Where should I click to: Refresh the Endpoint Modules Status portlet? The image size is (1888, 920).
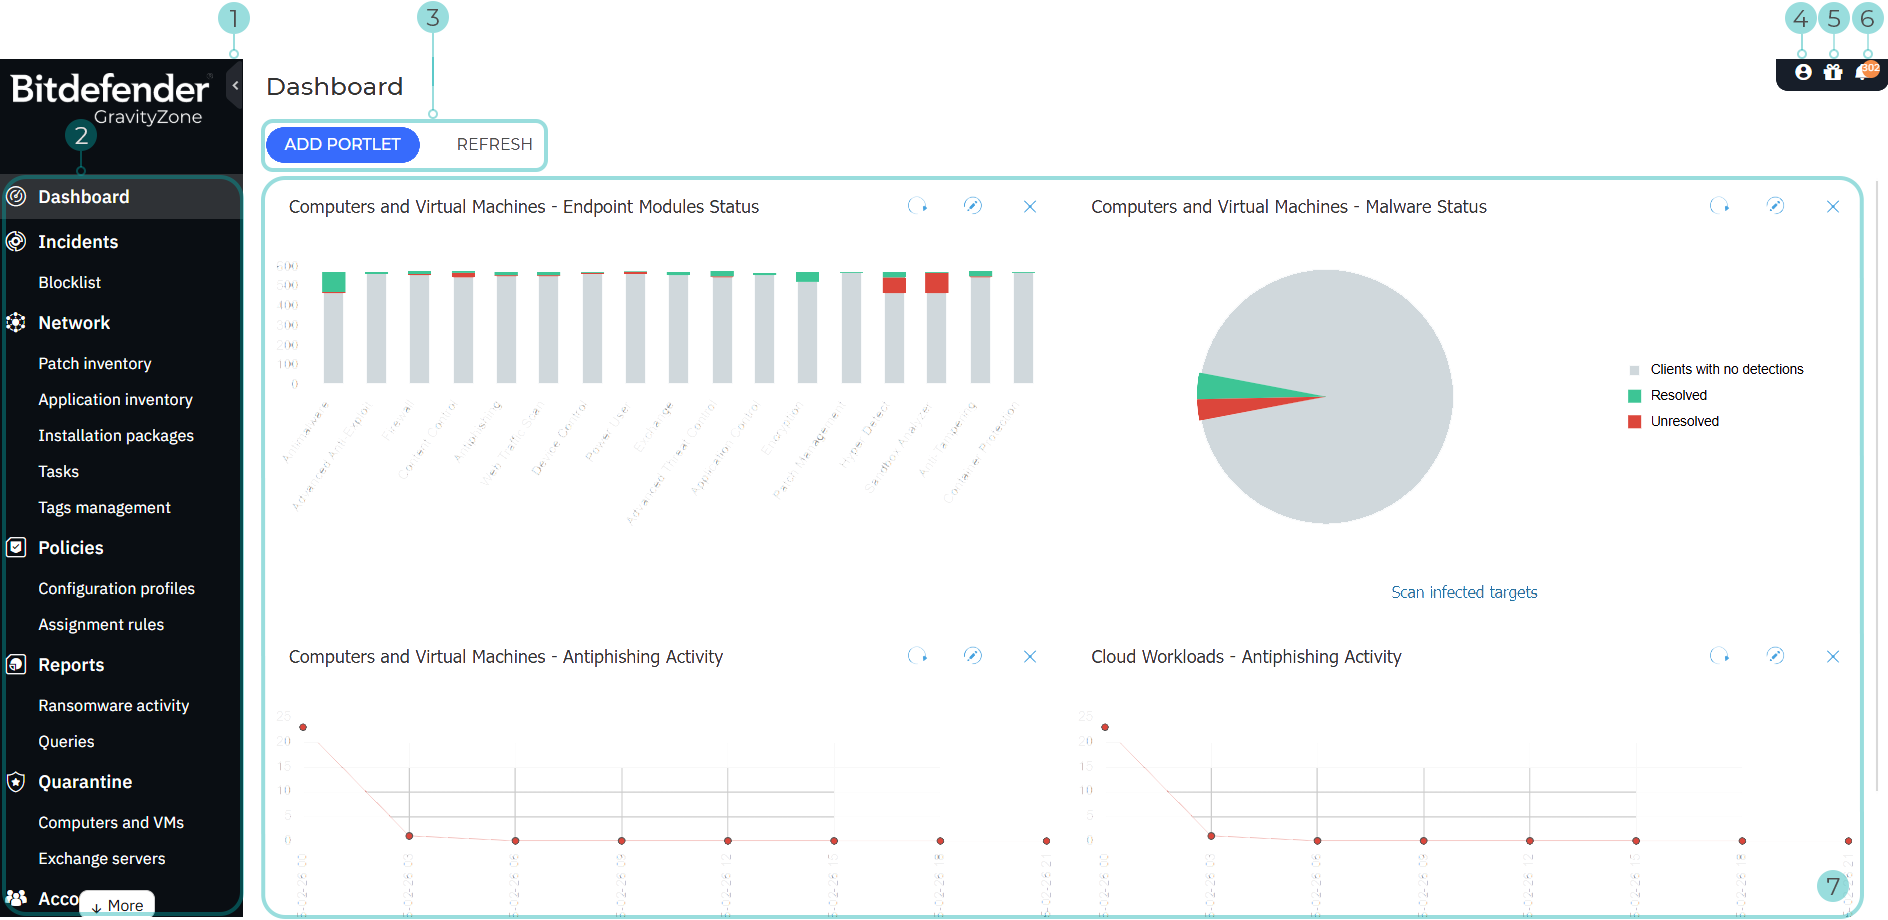(x=918, y=206)
